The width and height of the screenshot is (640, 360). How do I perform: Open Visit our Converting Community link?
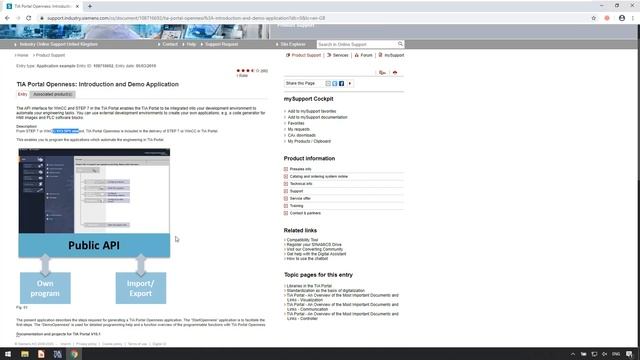click(x=315, y=249)
